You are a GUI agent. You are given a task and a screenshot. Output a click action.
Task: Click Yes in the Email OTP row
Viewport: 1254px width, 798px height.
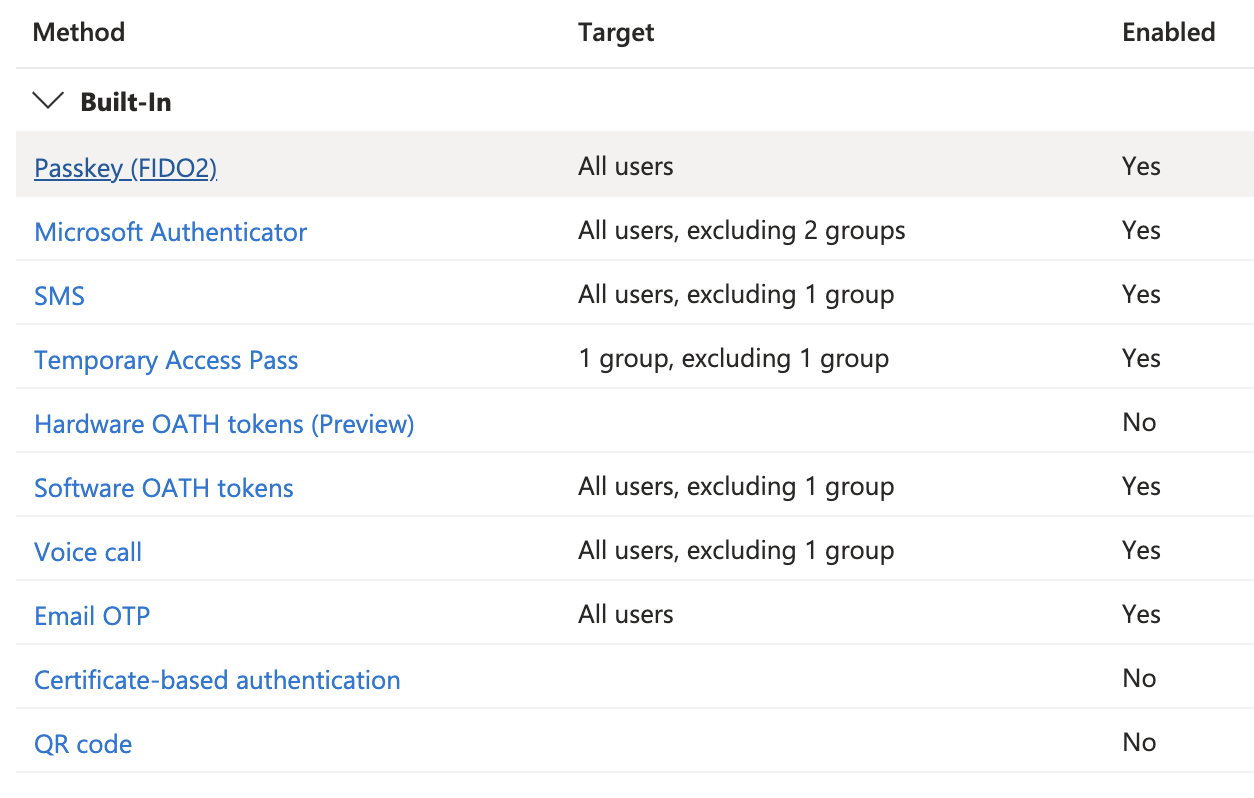1141,613
